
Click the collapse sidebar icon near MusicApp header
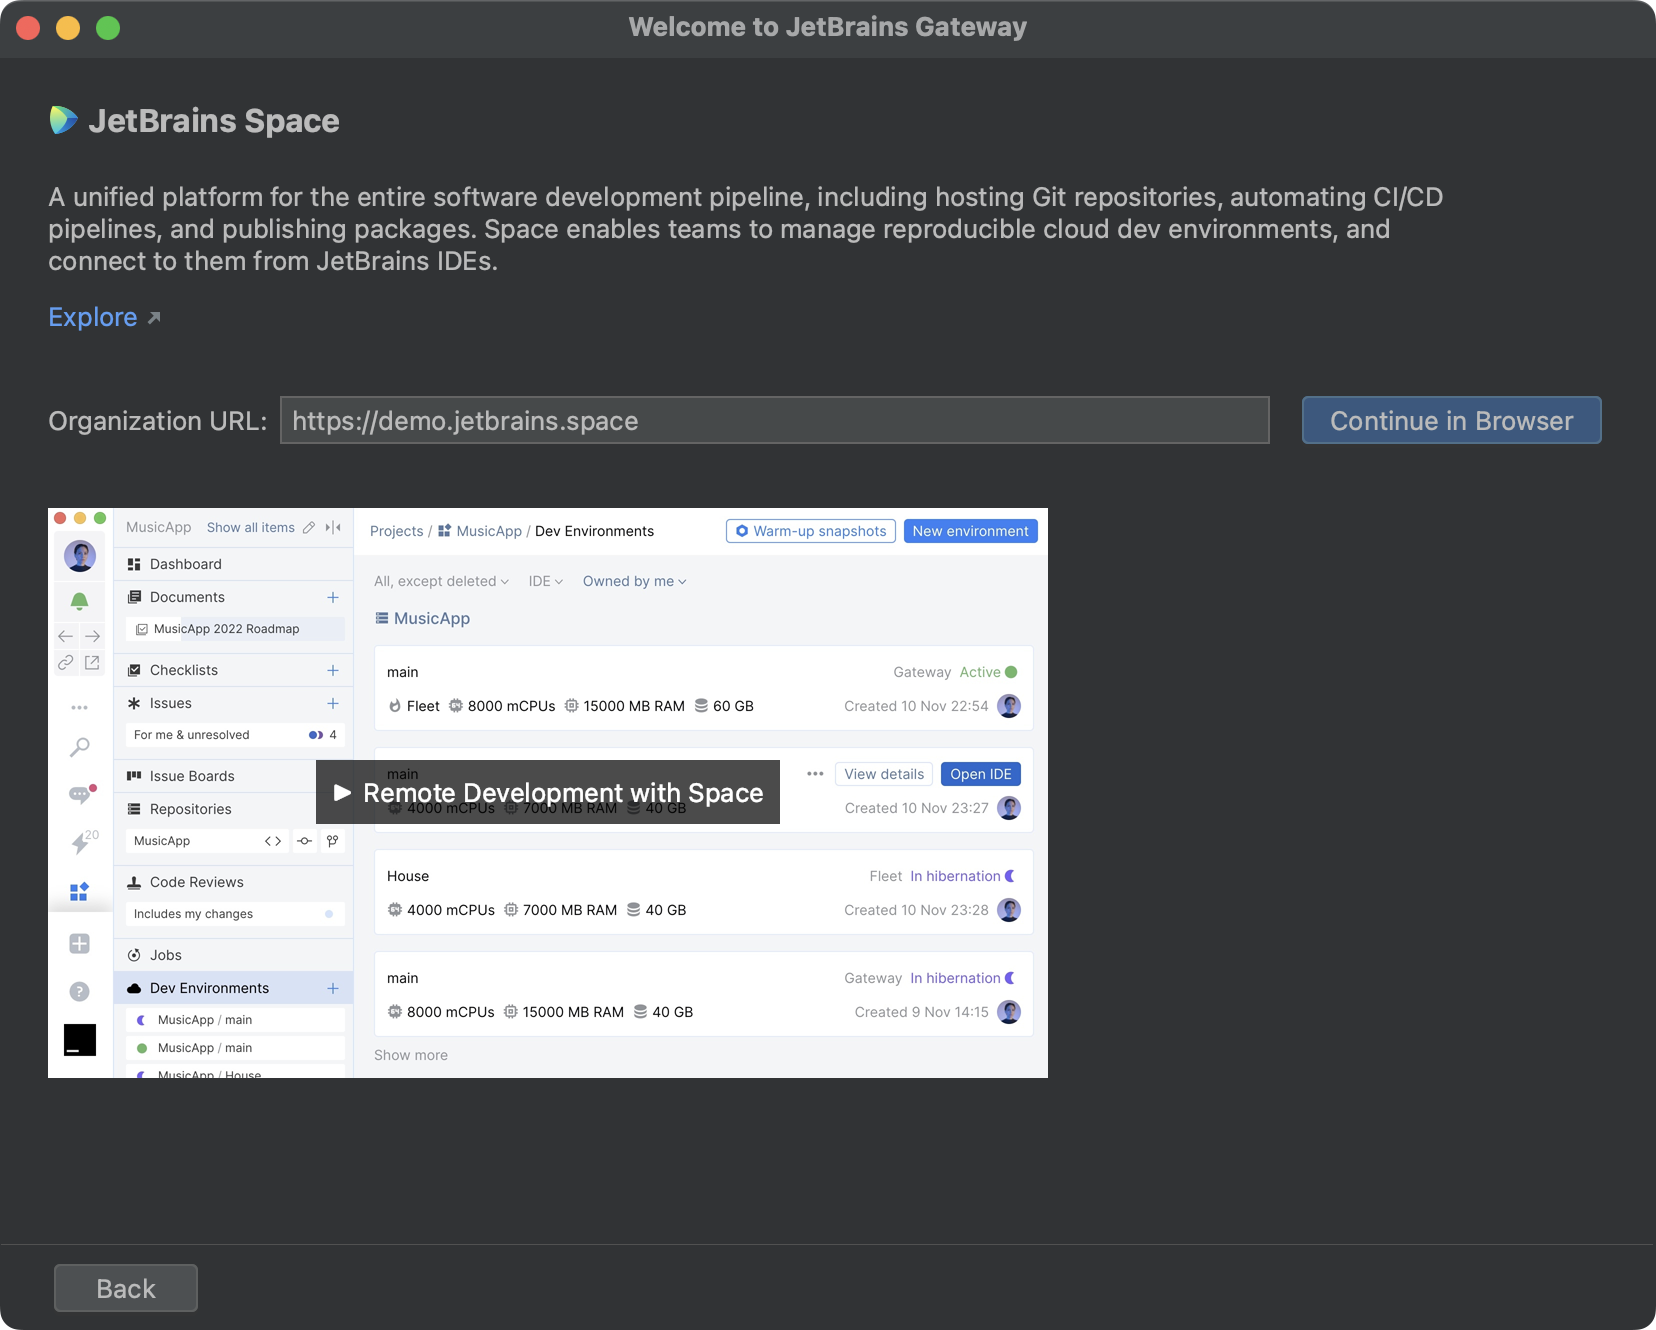pyautogui.click(x=333, y=528)
